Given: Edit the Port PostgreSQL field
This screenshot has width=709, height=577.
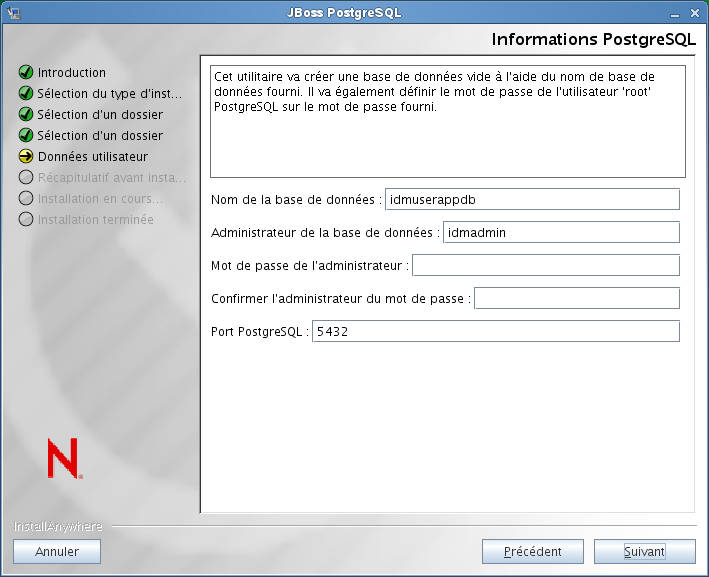Looking at the screenshot, I should 496,331.
